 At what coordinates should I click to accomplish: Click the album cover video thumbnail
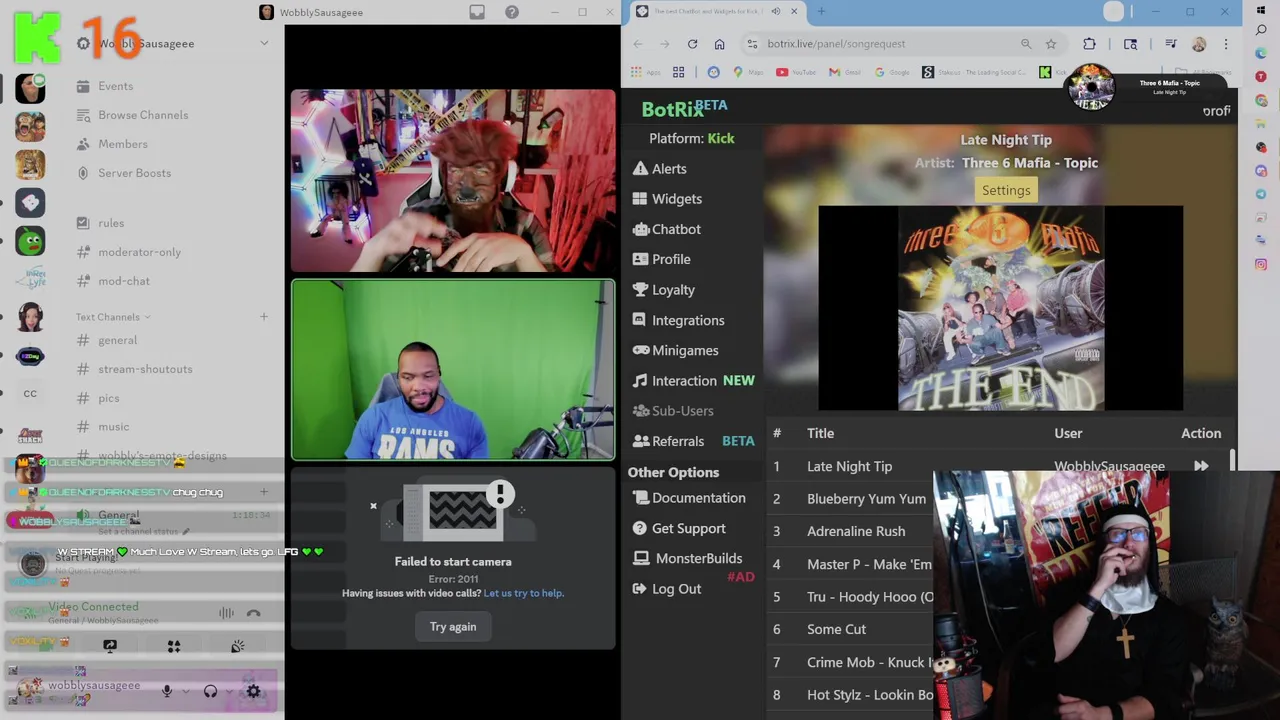1001,309
